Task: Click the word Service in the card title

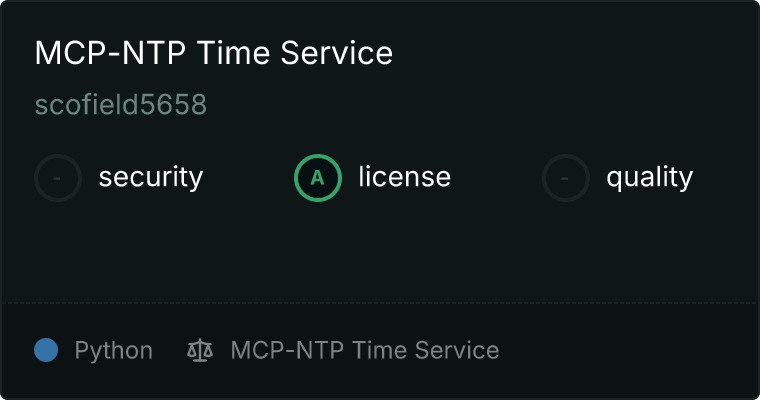Action: [x=337, y=52]
